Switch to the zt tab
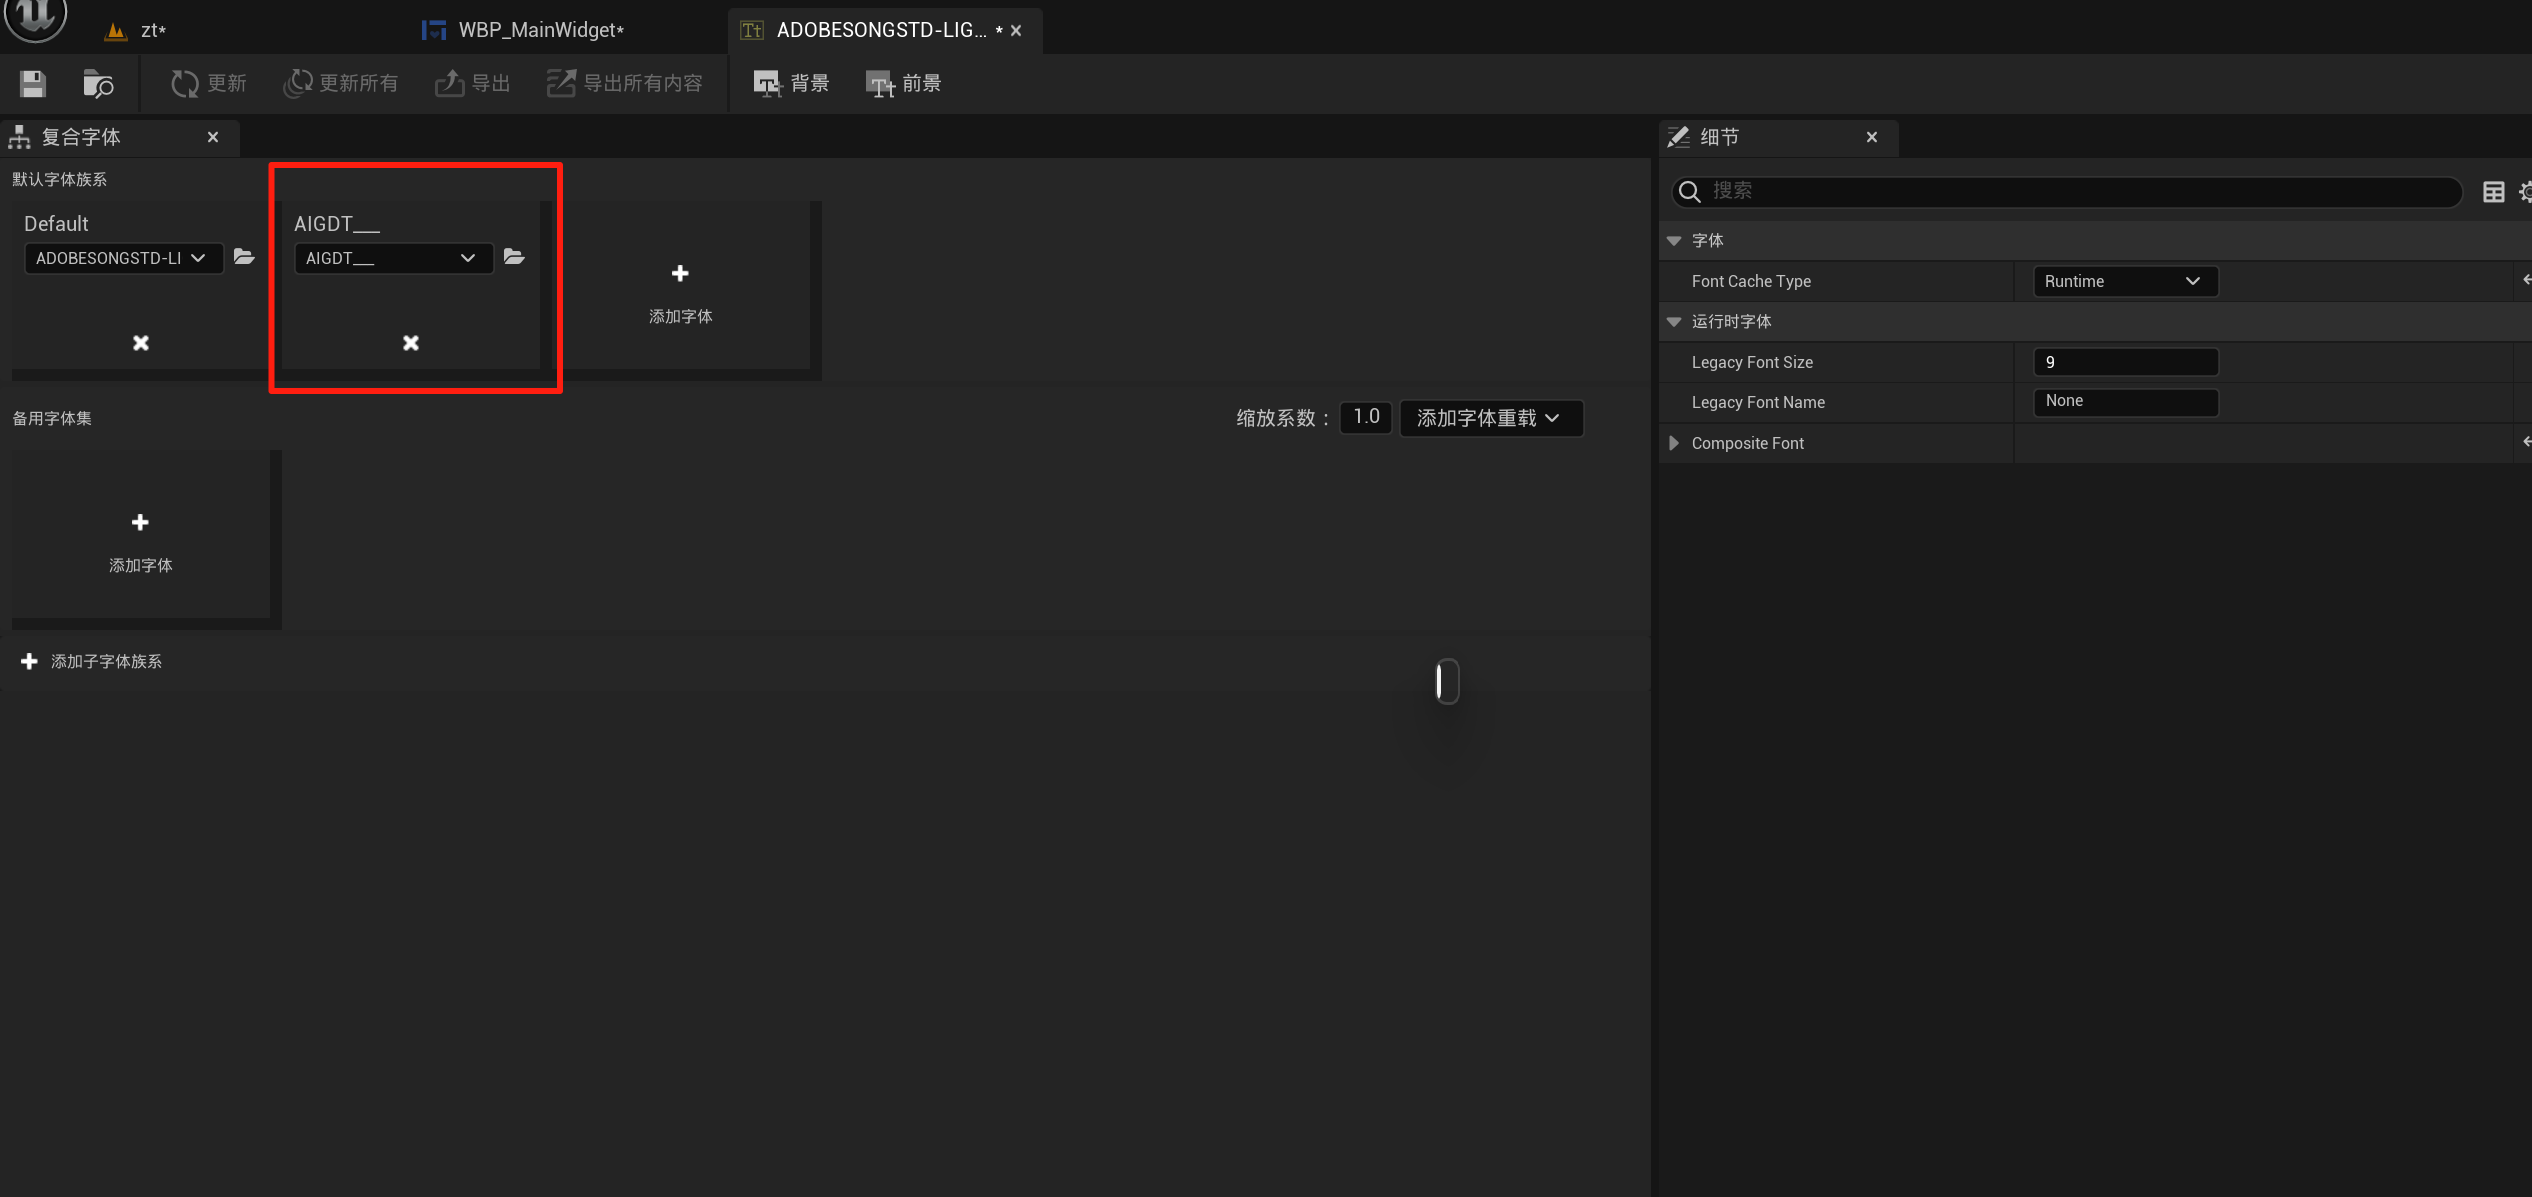Viewport: 2532px width, 1197px height. pos(152,30)
